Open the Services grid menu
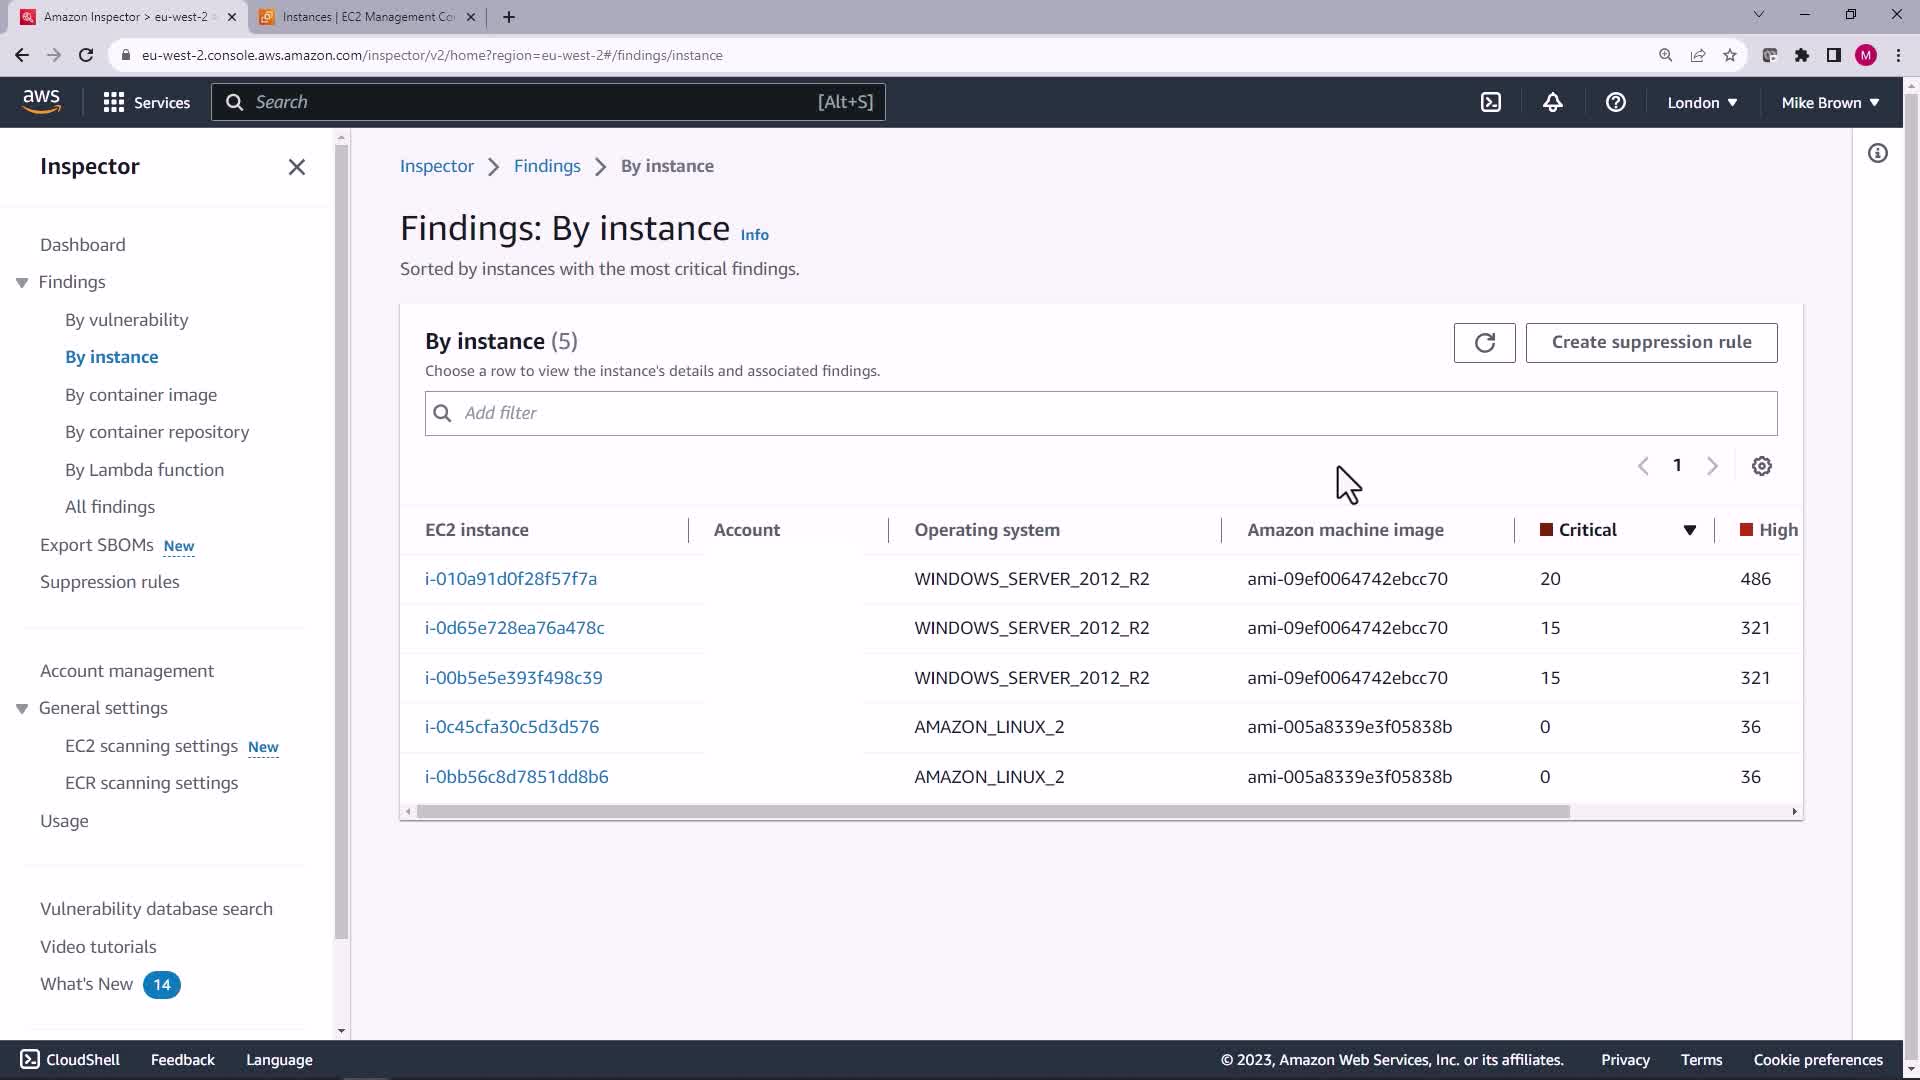This screenshot has width=1920, height=1080. pos(146,102)
